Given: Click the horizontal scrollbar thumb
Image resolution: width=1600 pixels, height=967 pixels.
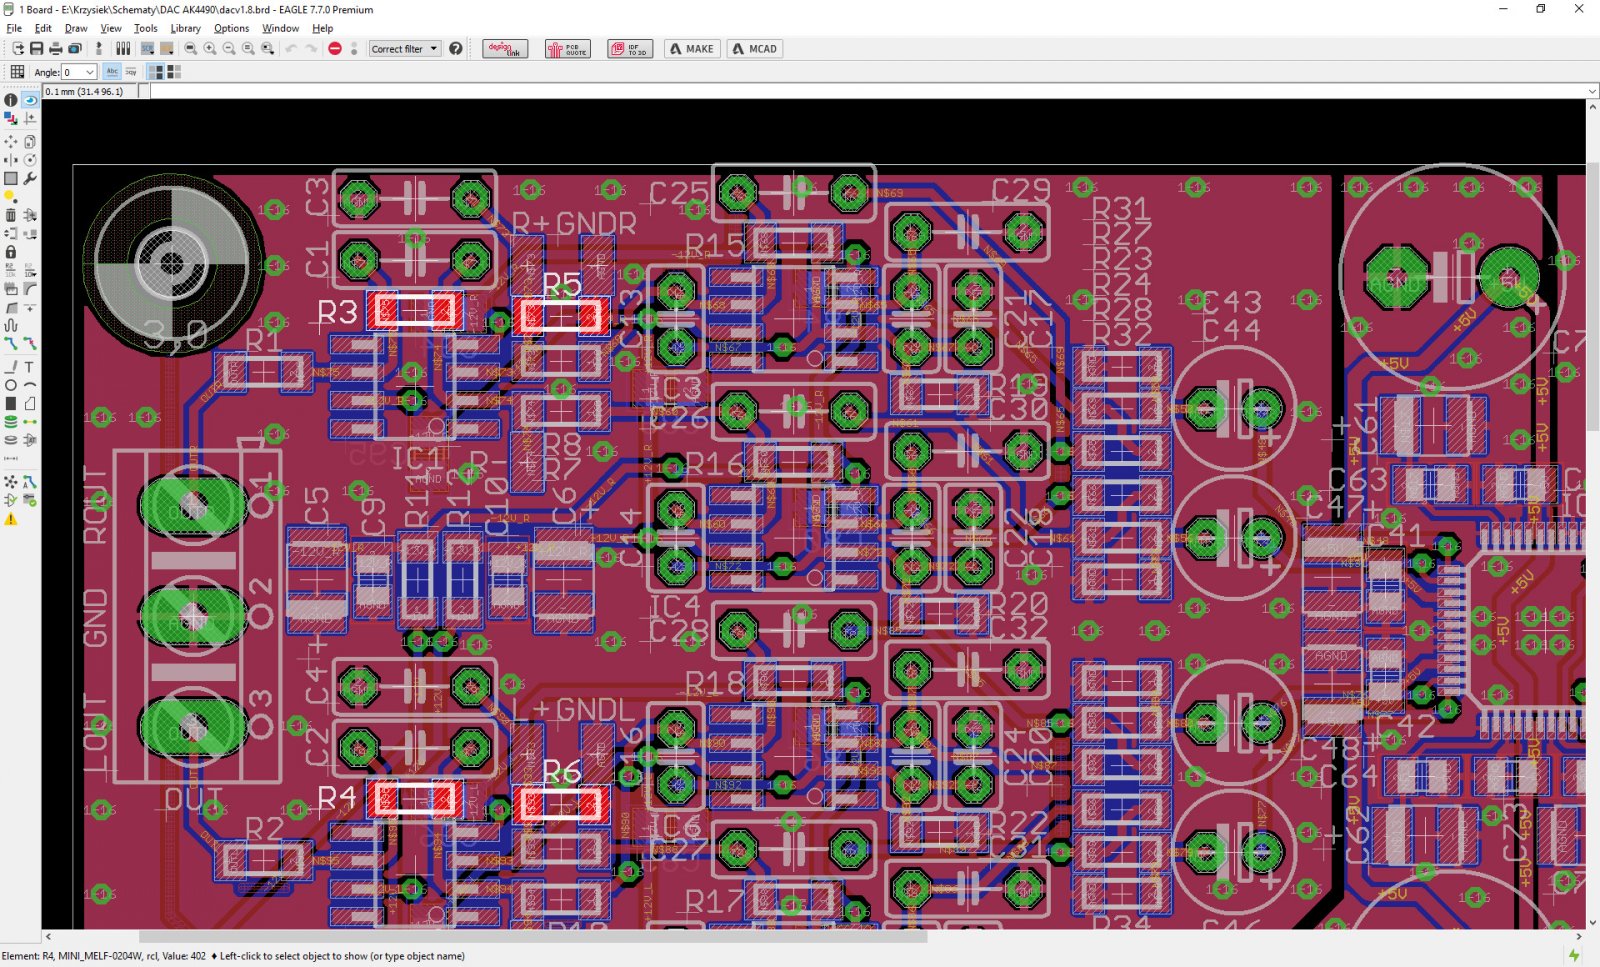Looking at the screenshot, I should tap(533, 937).
